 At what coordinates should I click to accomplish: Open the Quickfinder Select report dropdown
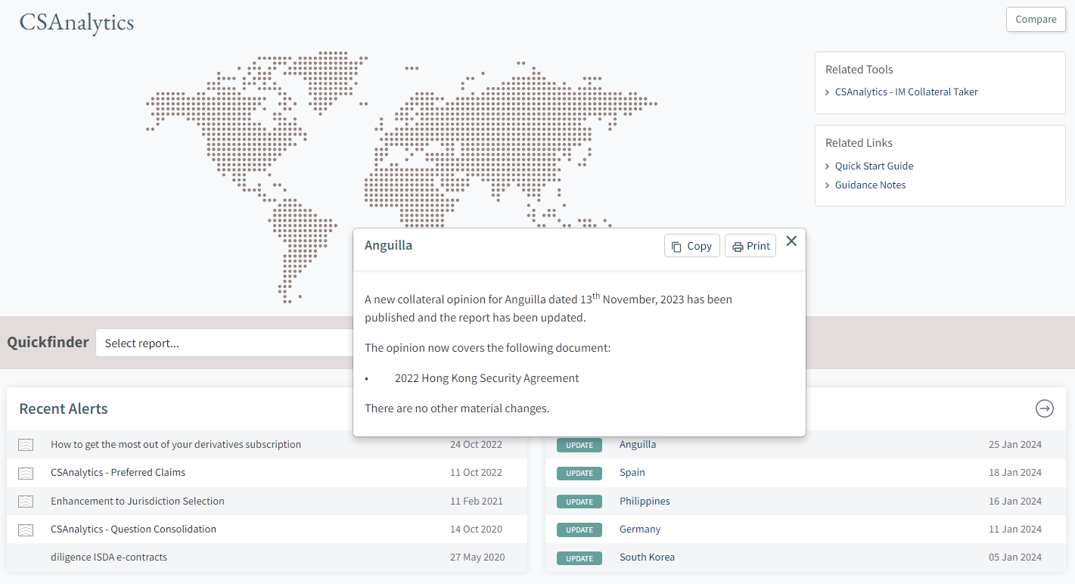(x=224, y=343)
